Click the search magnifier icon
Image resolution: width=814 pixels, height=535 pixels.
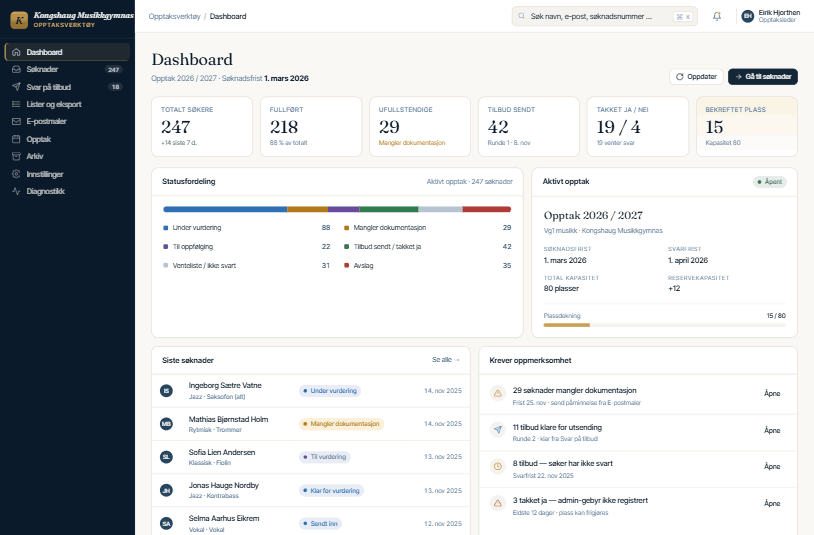(x=521, y=16)
